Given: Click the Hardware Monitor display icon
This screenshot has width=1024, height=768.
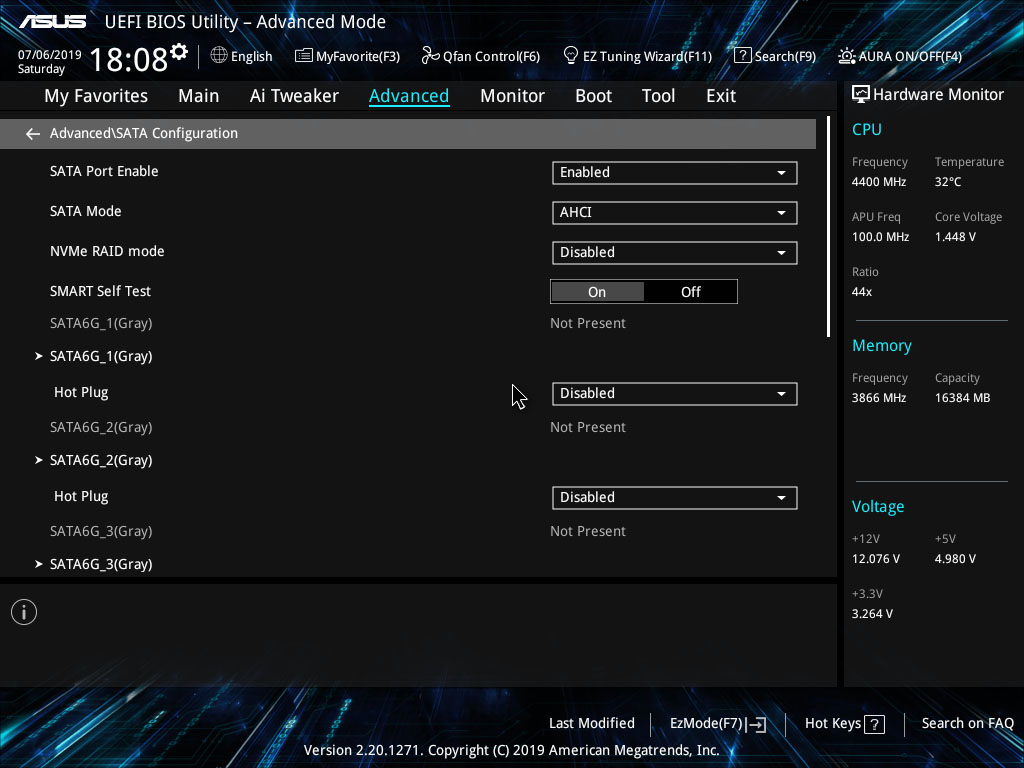Looking at the screenshot, I should click(x=861, y=95).
